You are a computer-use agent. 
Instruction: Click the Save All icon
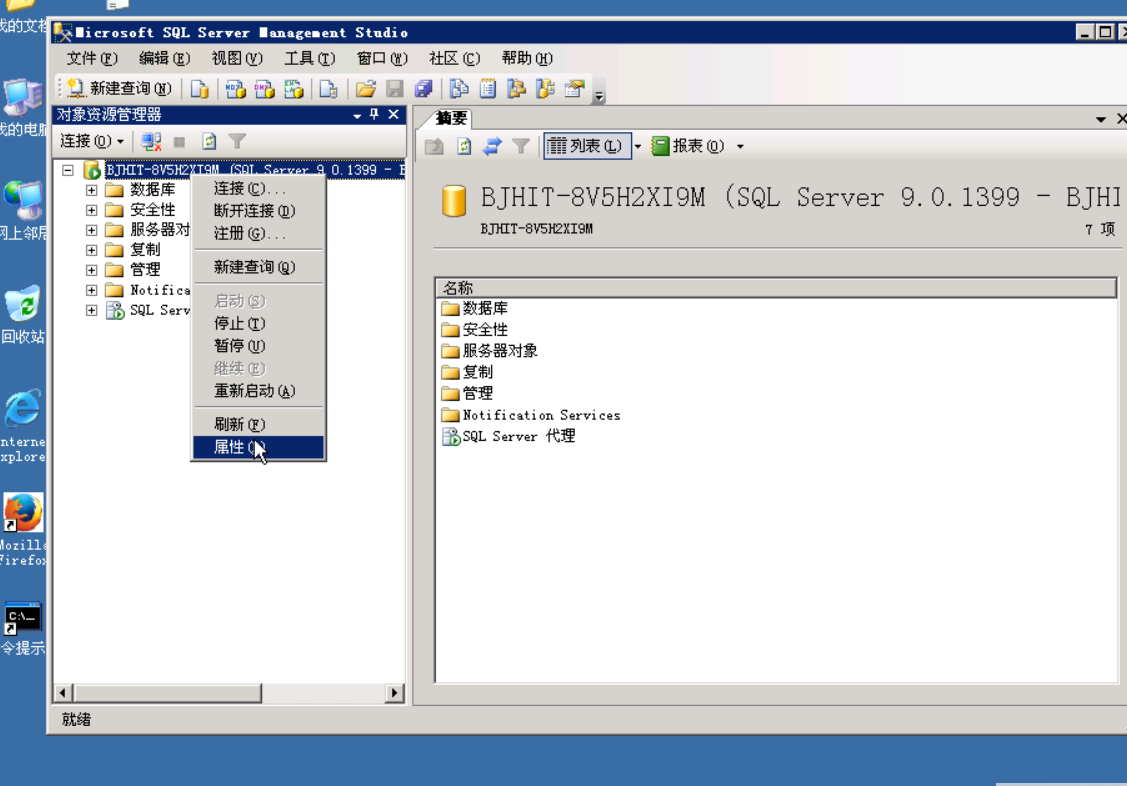[x=423, y=88]
